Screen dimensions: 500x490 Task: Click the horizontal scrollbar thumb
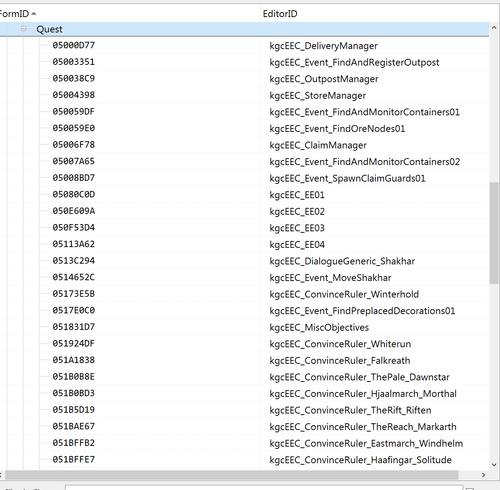232,475
